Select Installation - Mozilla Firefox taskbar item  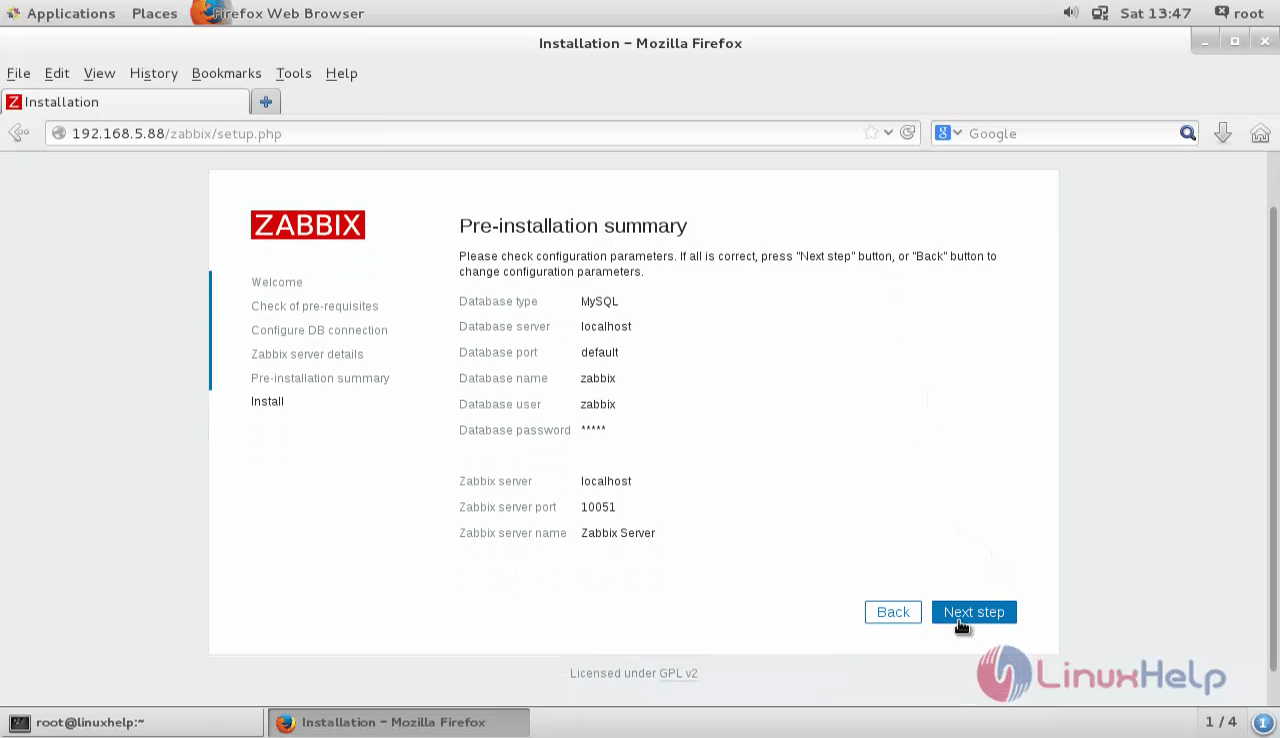pyautogui.click(x=398, y=722)
